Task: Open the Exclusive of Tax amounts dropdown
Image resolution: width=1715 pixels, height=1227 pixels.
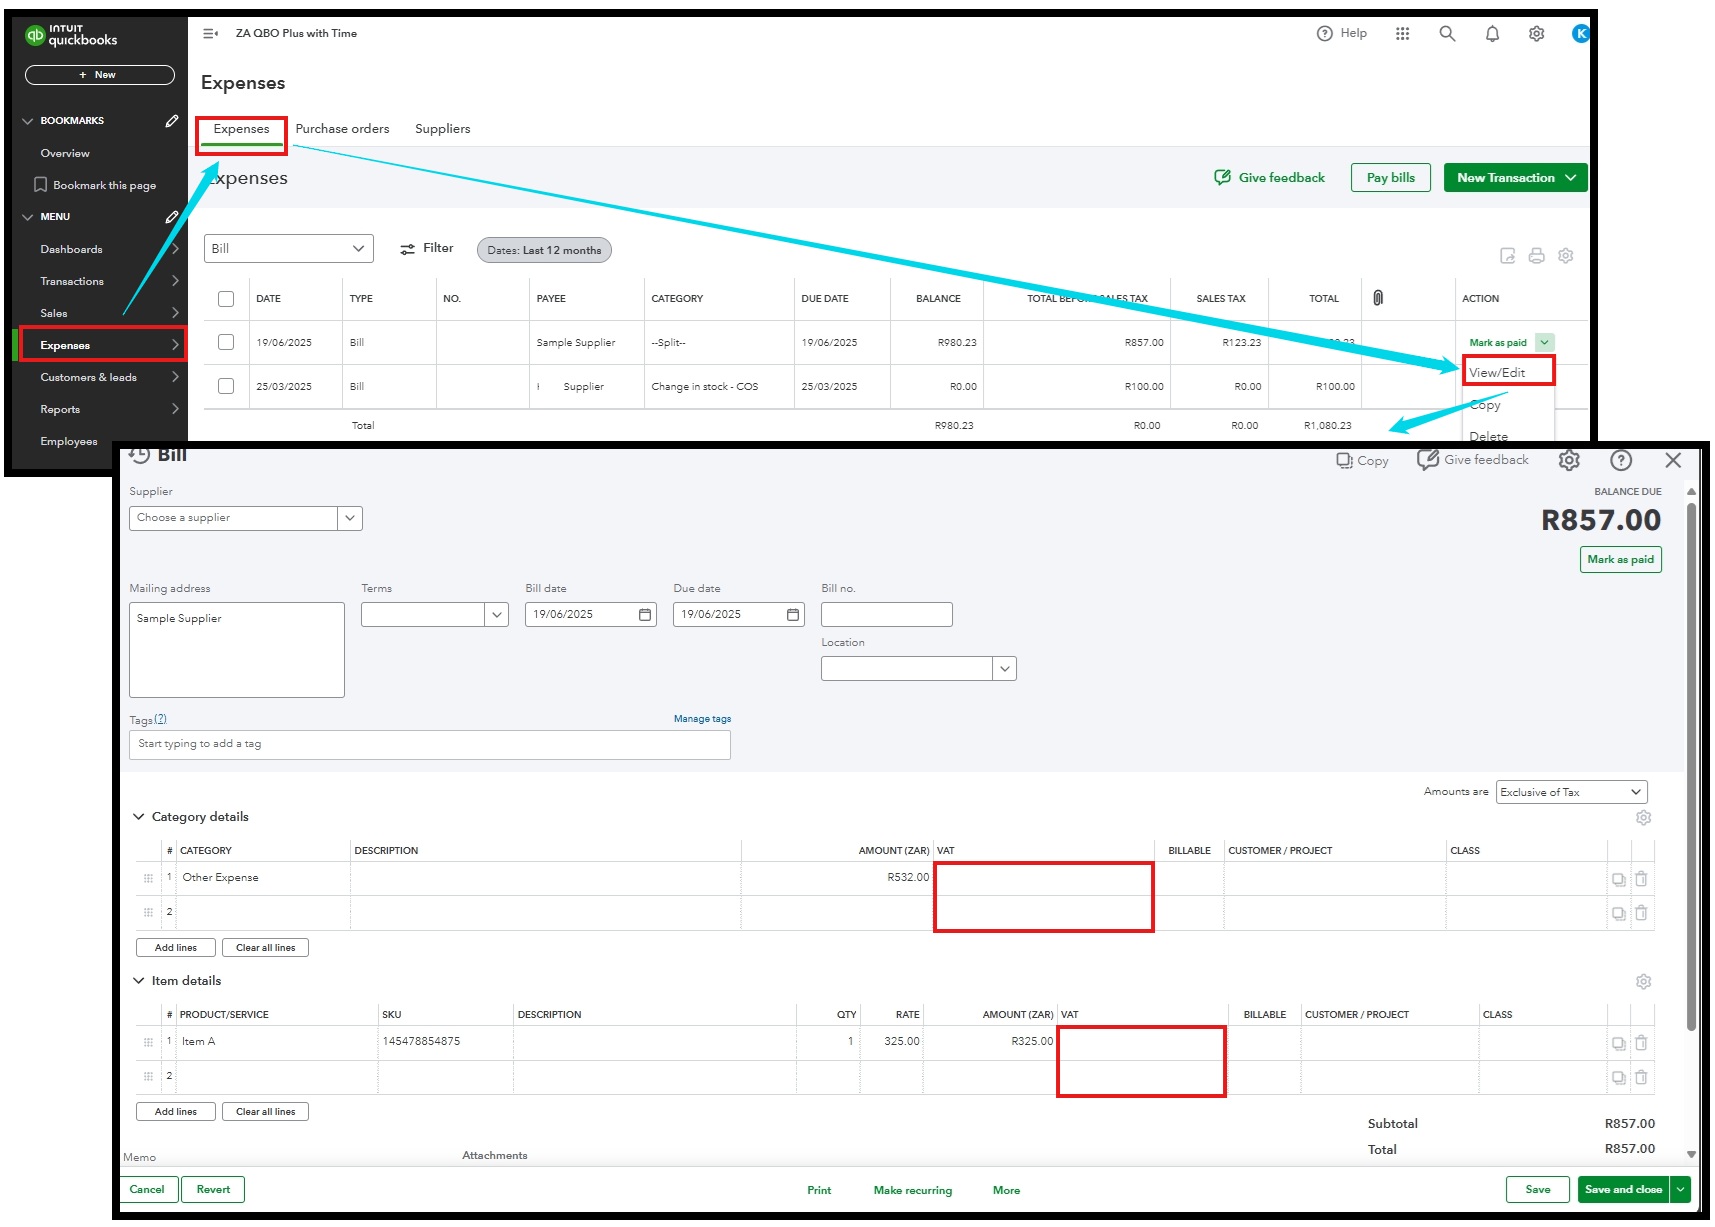Action: click(x=1570, y=791)
